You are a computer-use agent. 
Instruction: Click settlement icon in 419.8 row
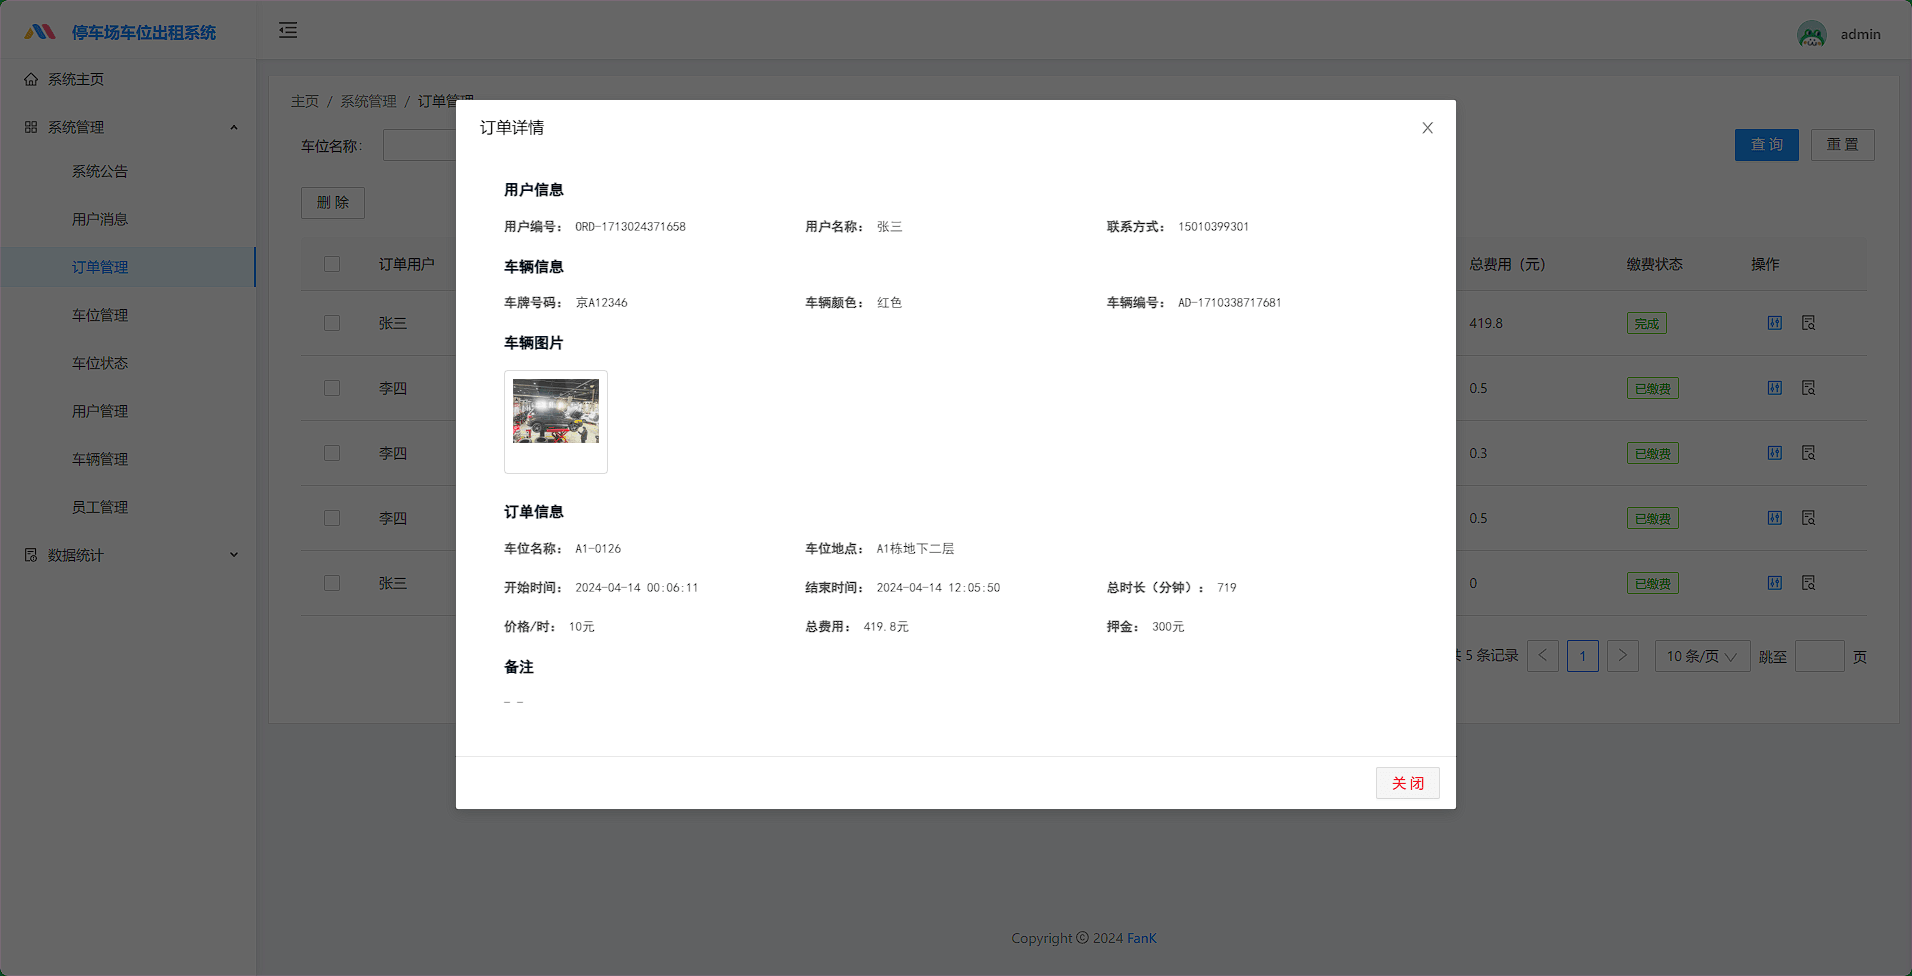[x=1775, y=323]
